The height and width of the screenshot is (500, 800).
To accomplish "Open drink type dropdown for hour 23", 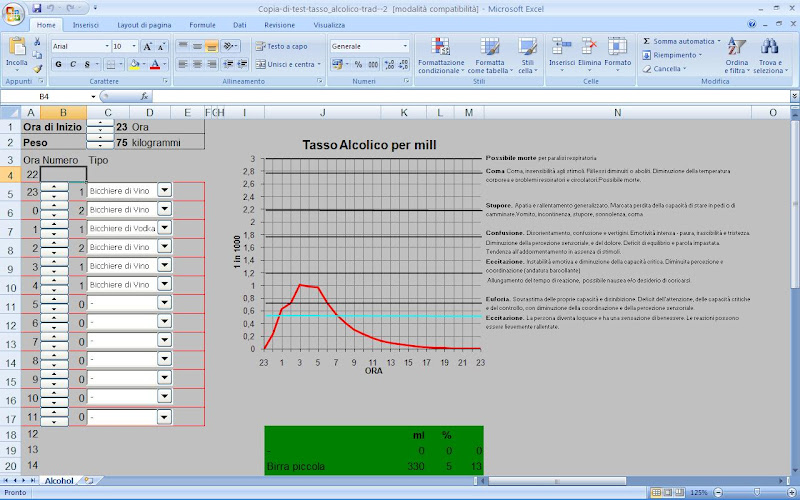I will tap(164, 190).
